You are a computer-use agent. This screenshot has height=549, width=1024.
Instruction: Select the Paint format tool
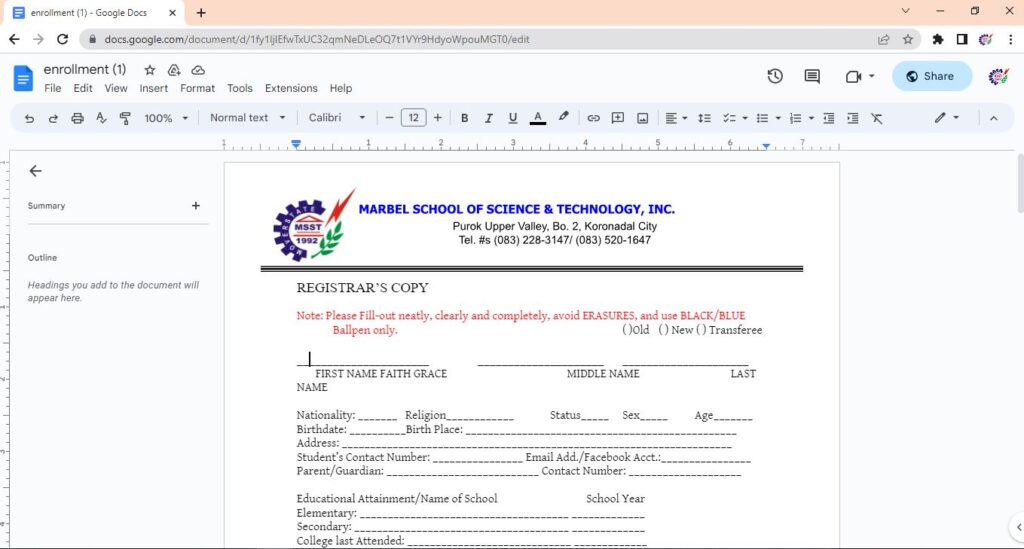(125, 118)
